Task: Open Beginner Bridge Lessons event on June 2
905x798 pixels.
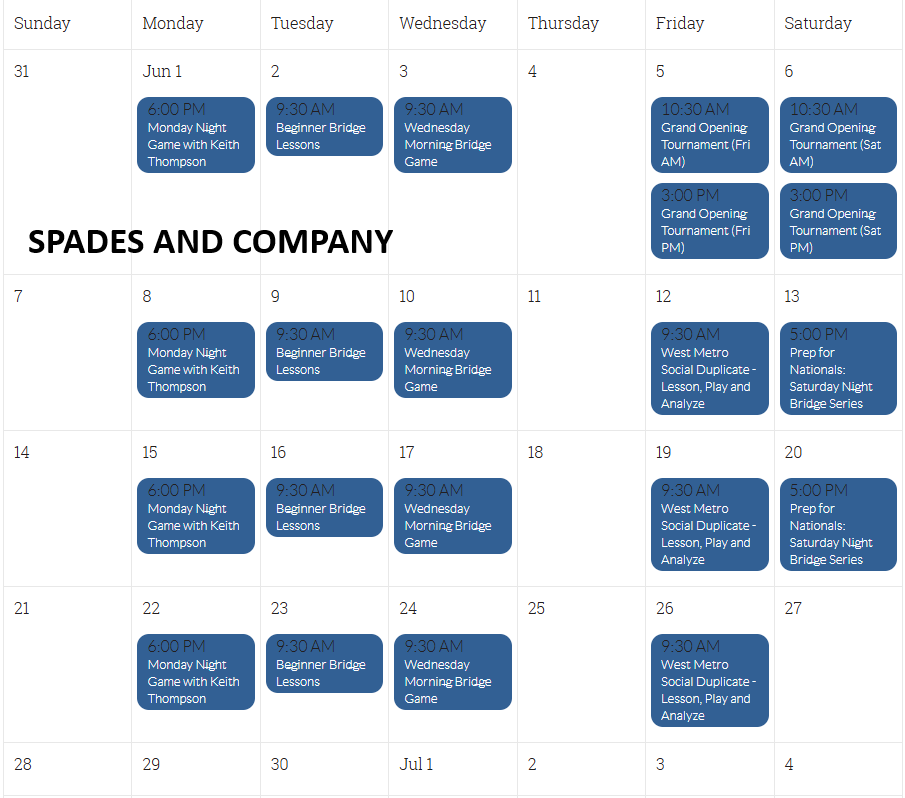Action: [324, 126]
